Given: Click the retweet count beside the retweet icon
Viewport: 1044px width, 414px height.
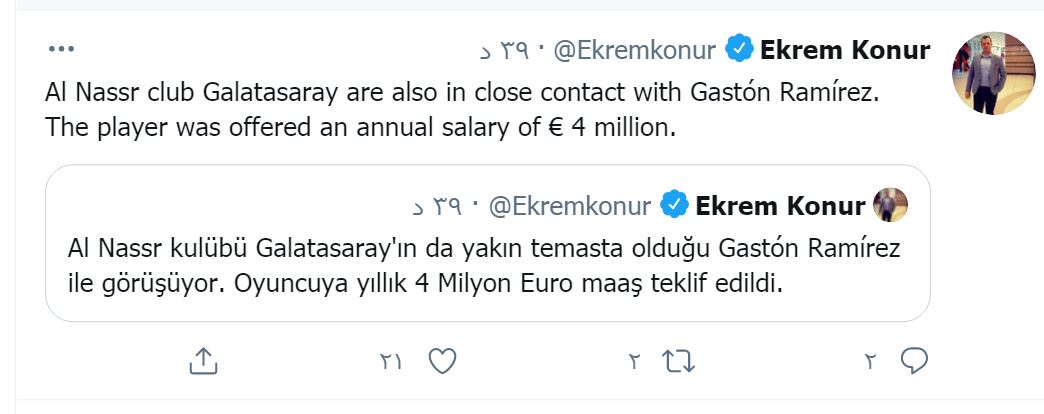Looking at the screenshot, I should (634, 362).
